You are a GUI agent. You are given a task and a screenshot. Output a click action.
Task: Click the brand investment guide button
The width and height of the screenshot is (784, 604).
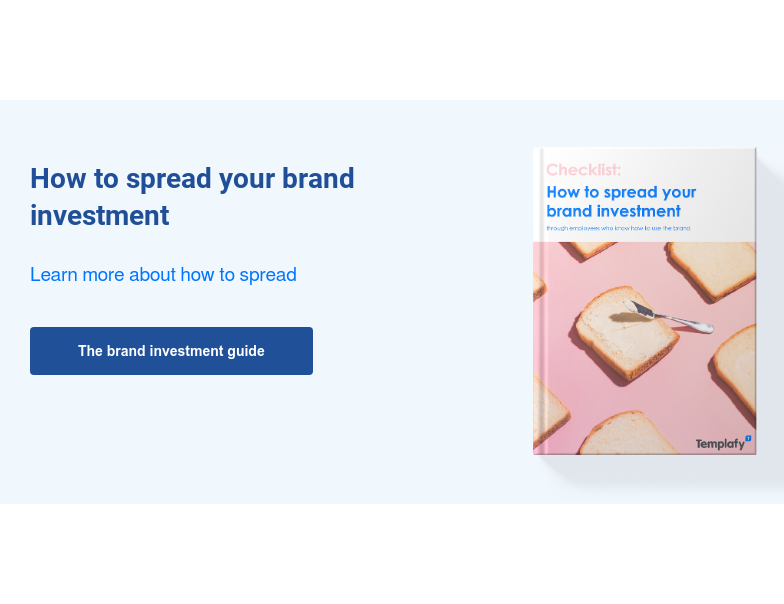[x=171, y=351]
